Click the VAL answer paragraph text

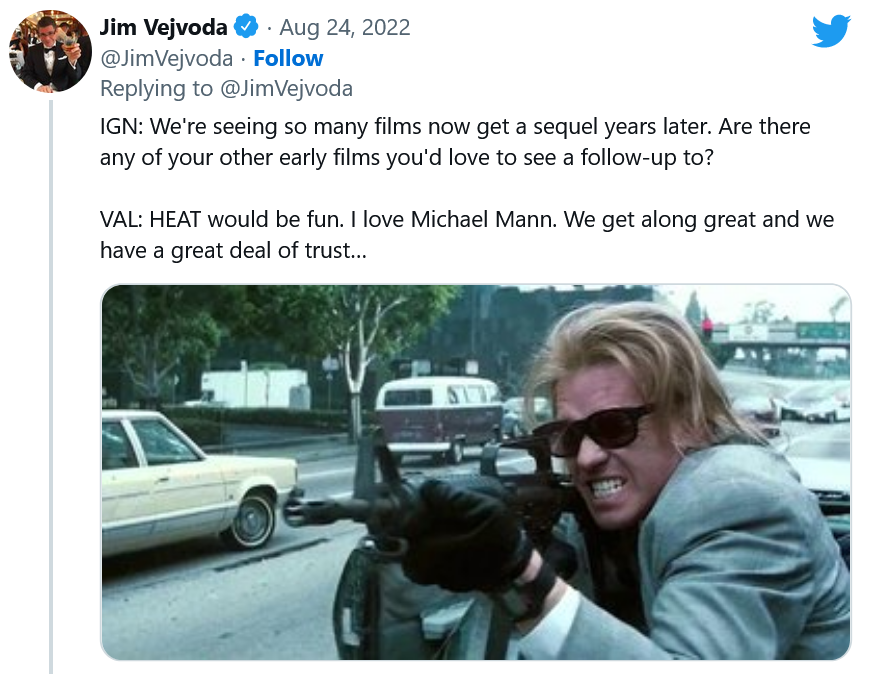(x=467, y=235)
